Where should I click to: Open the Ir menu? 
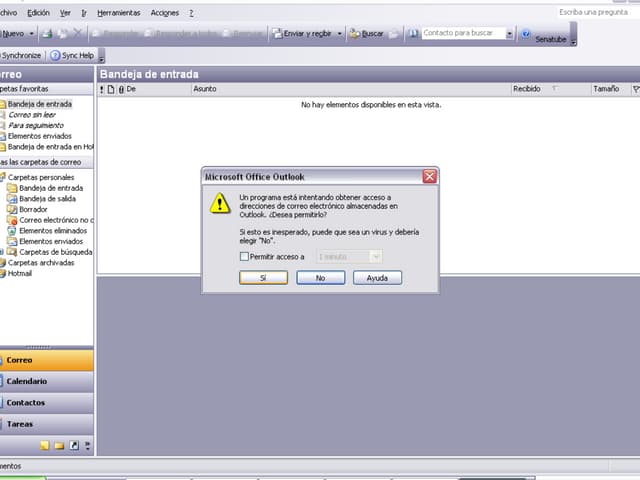click(x=84, y=13)
